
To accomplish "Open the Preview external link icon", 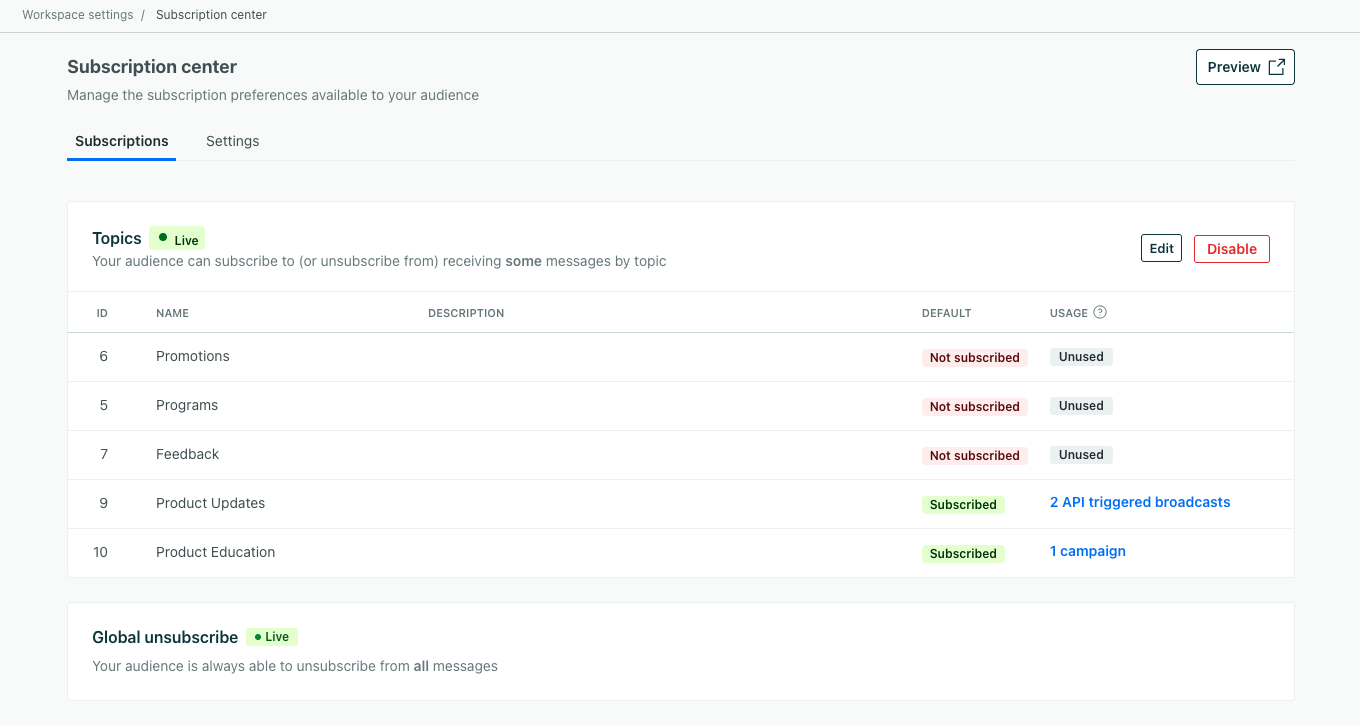I will 1276,66.
